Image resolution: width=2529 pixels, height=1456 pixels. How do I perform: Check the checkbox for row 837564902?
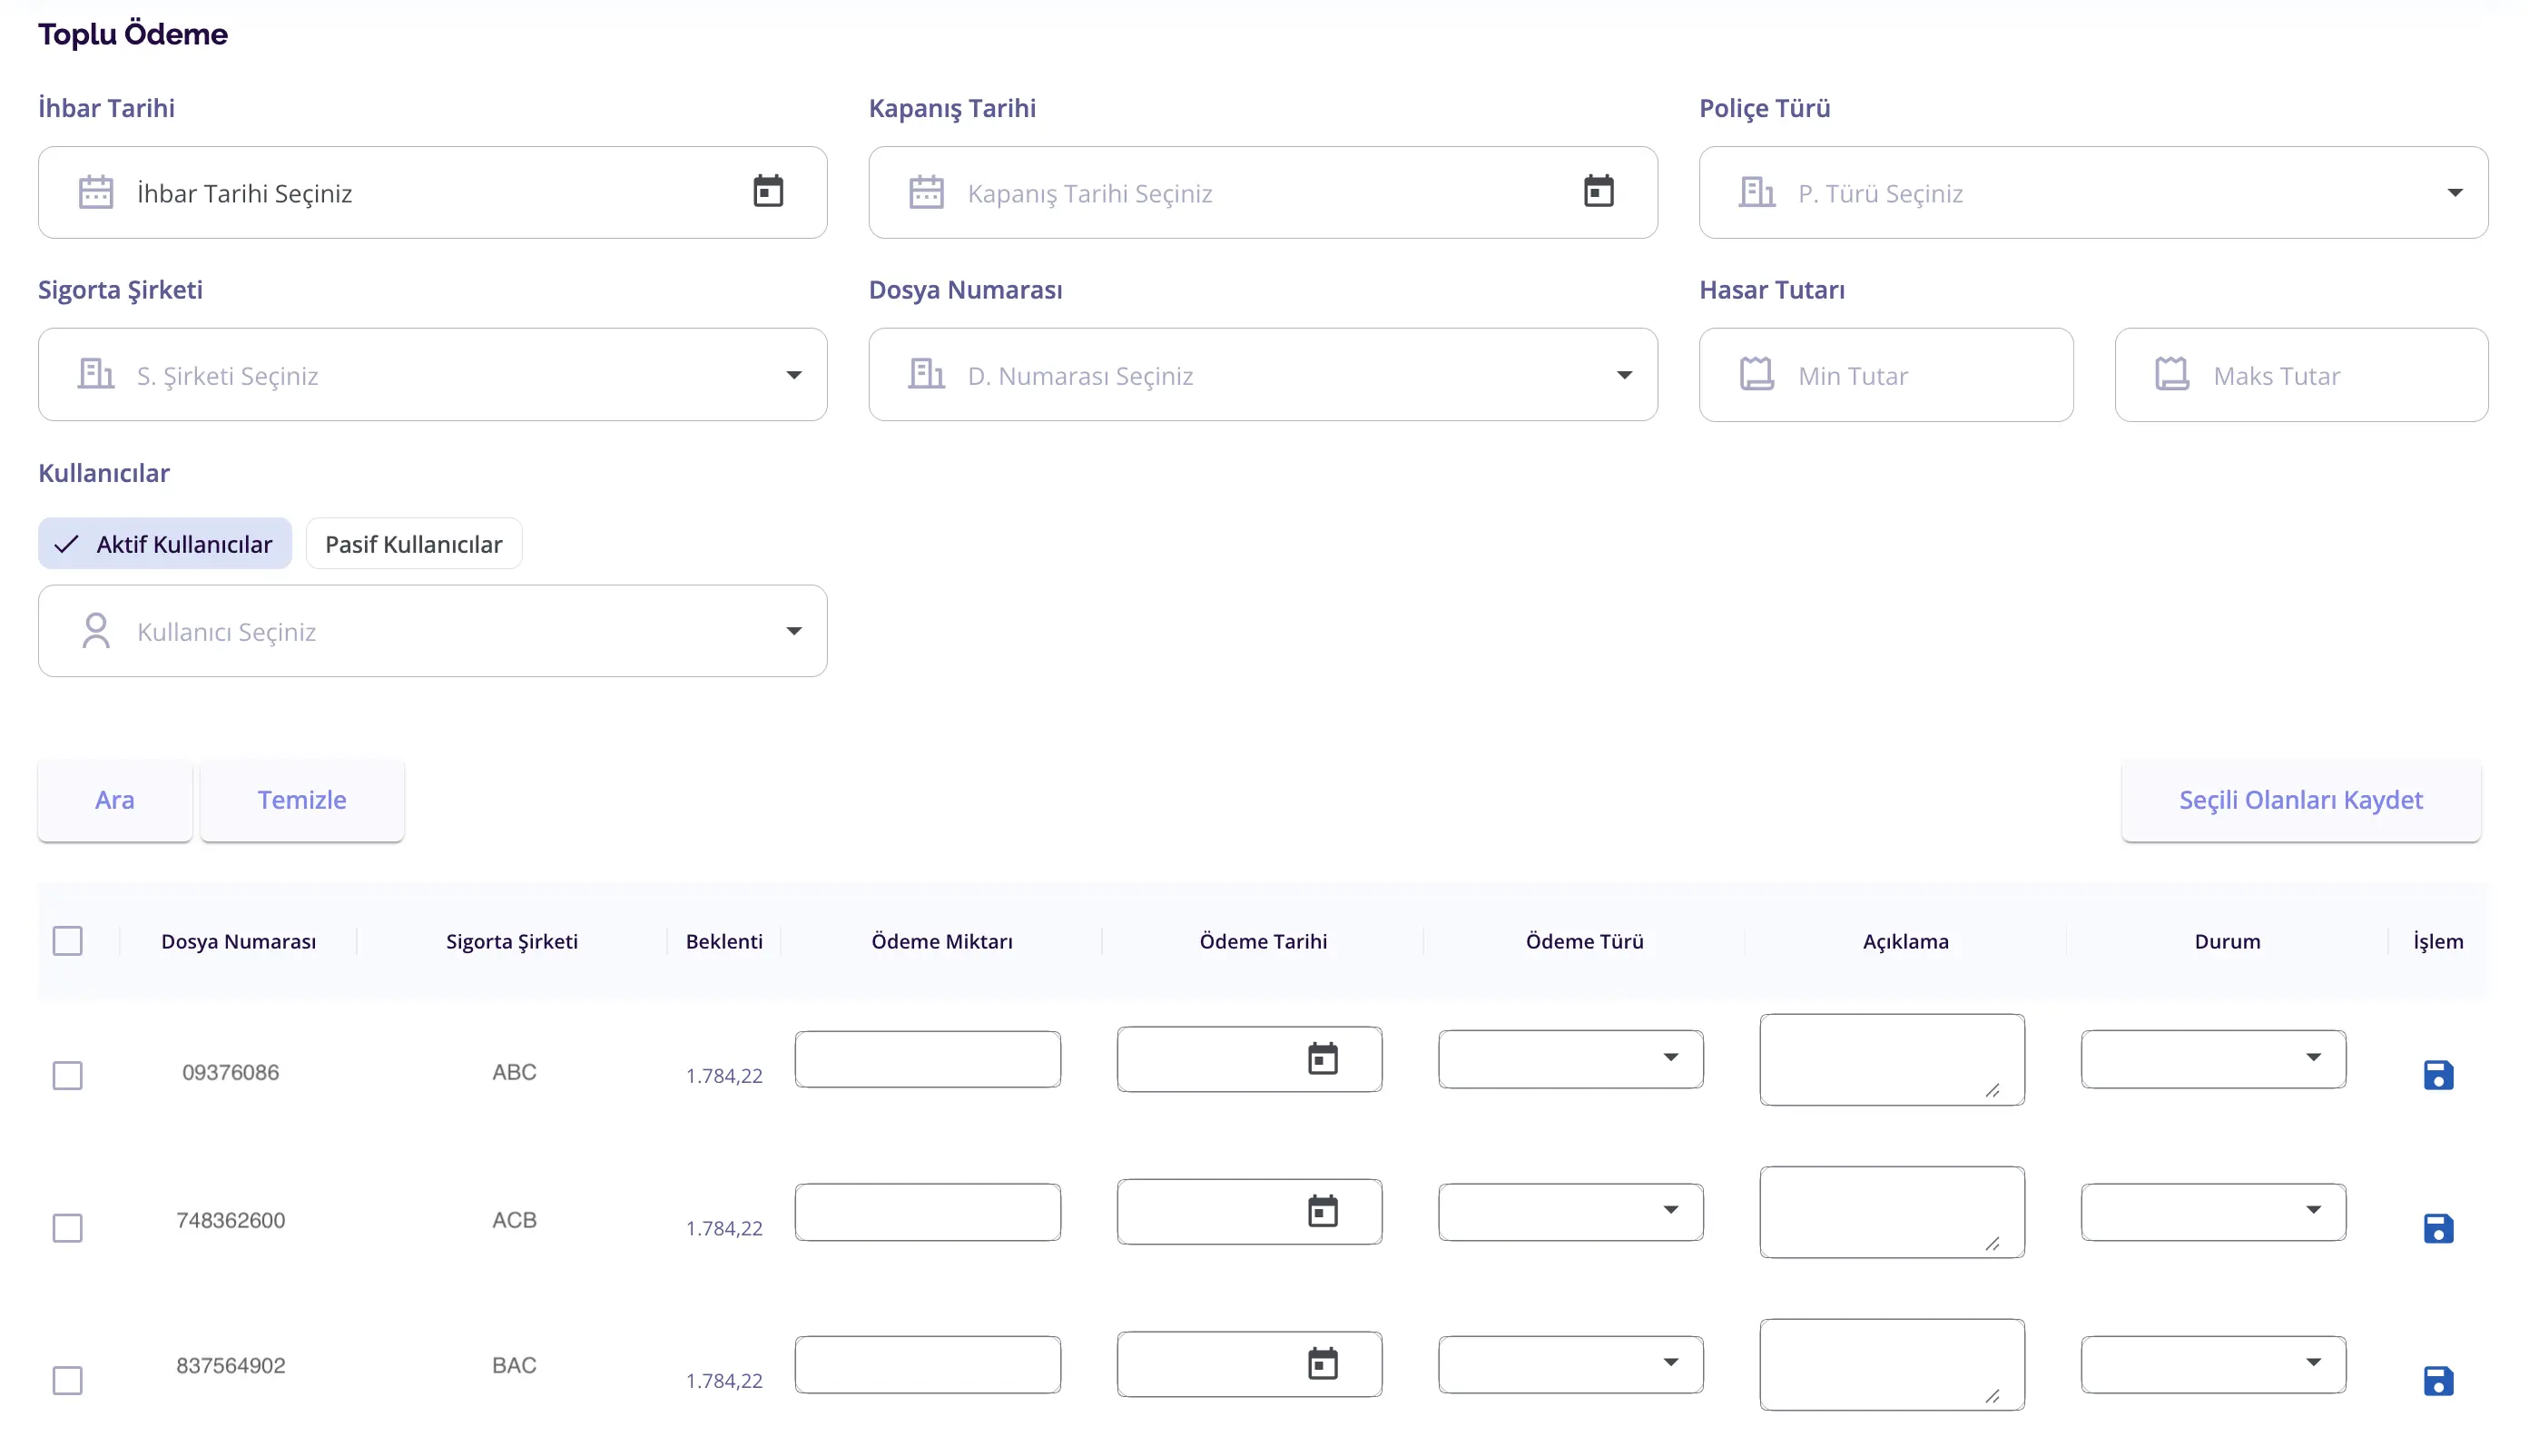pyautogui.click(x=67, y=1381)
